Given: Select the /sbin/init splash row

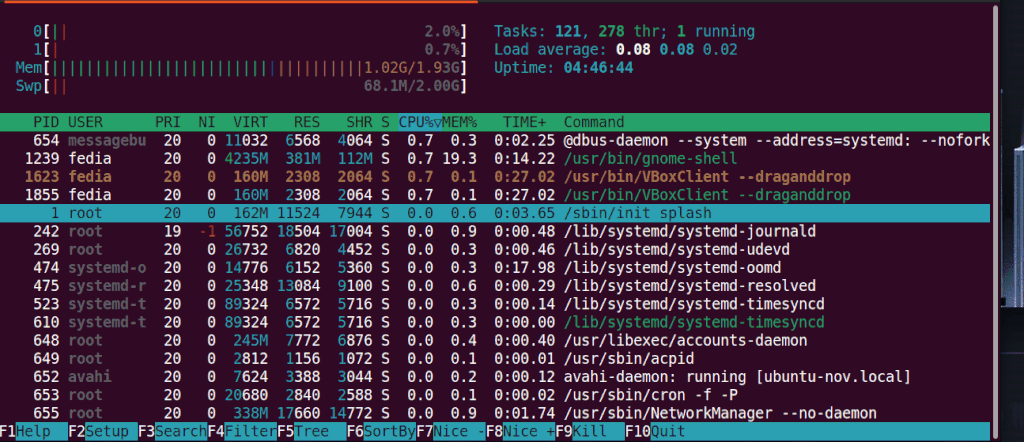Looking at the screenshot, I should pos(495,213).
